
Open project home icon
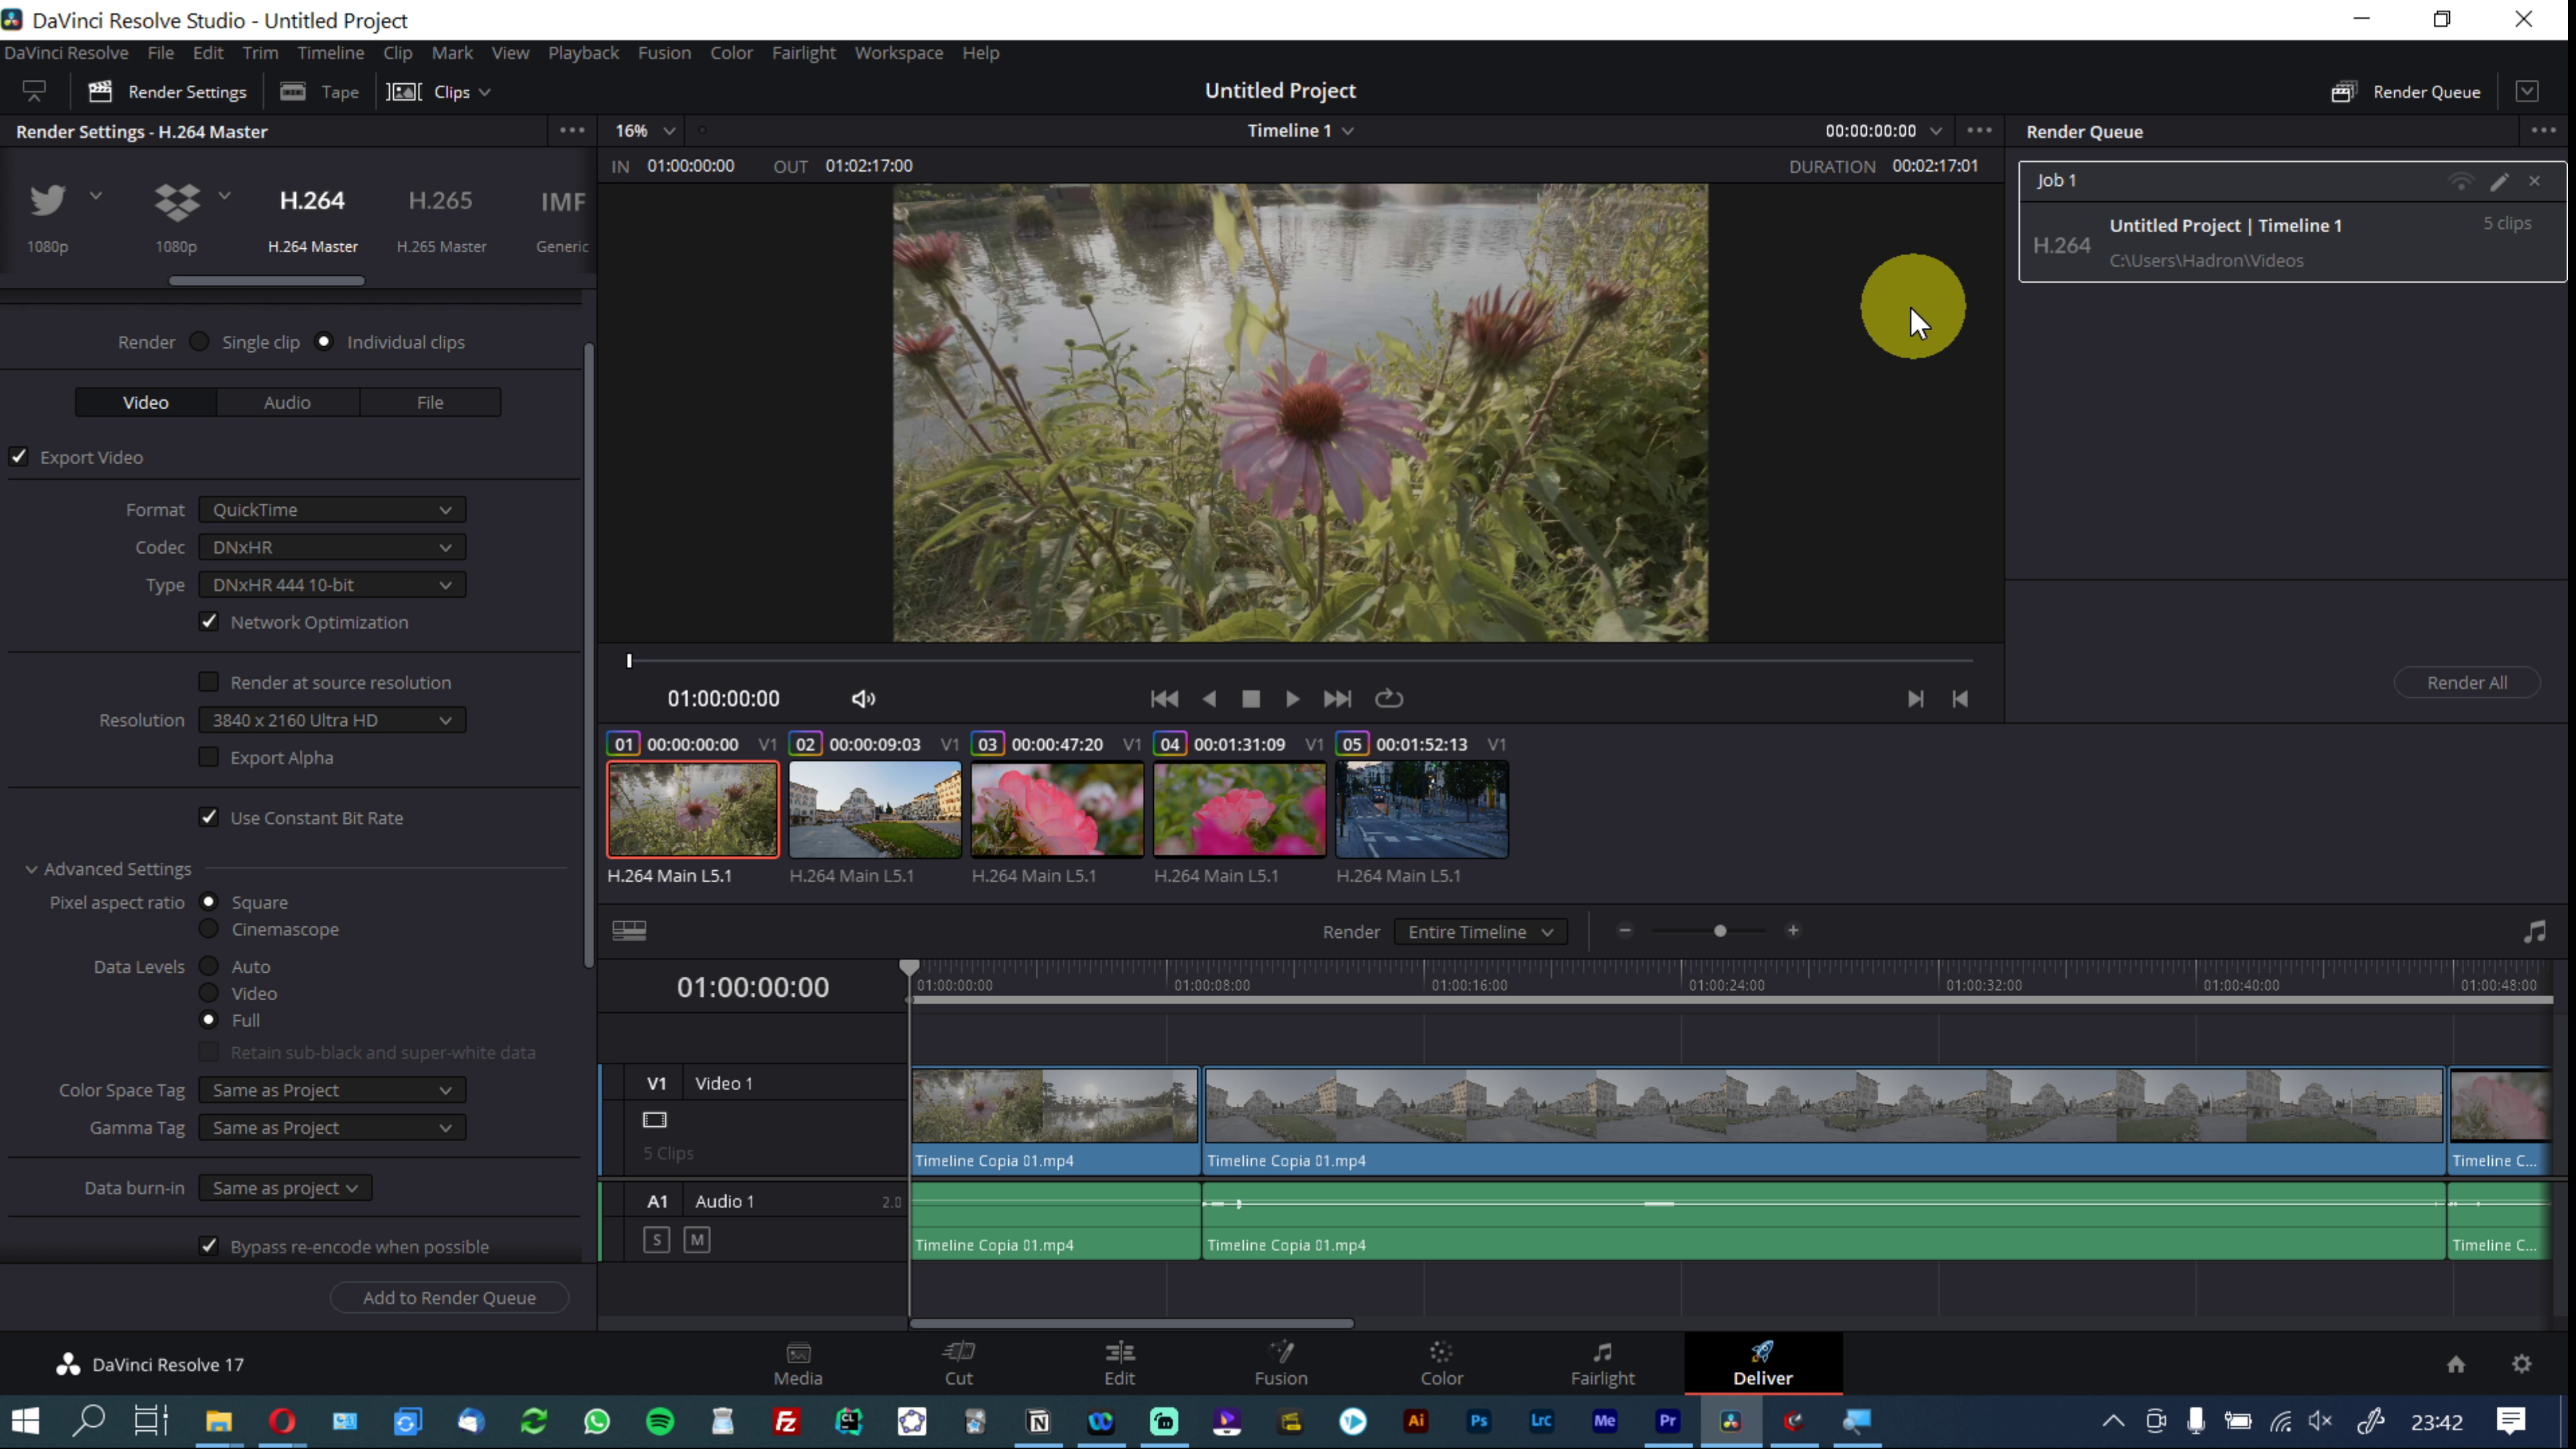tap(2456, 1364)
